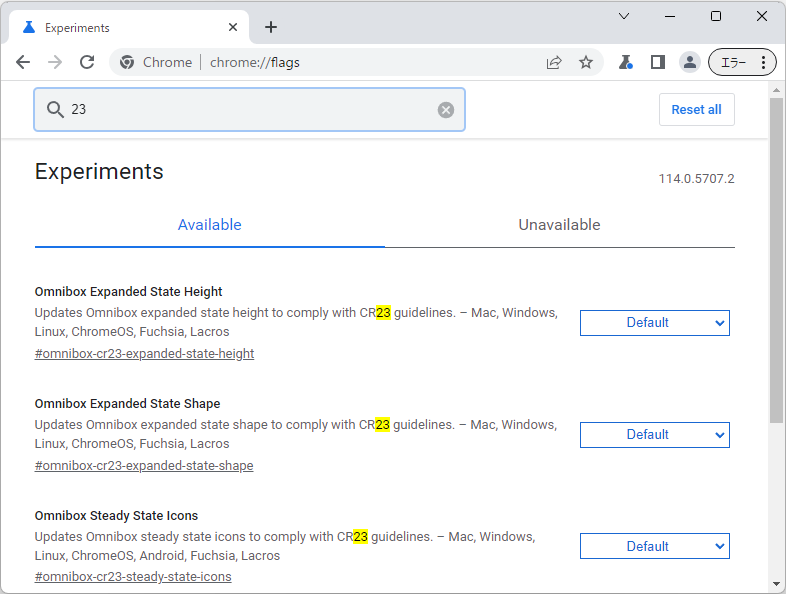Switch to the Available tab
The image size is (786, 594).
(210, 225)
